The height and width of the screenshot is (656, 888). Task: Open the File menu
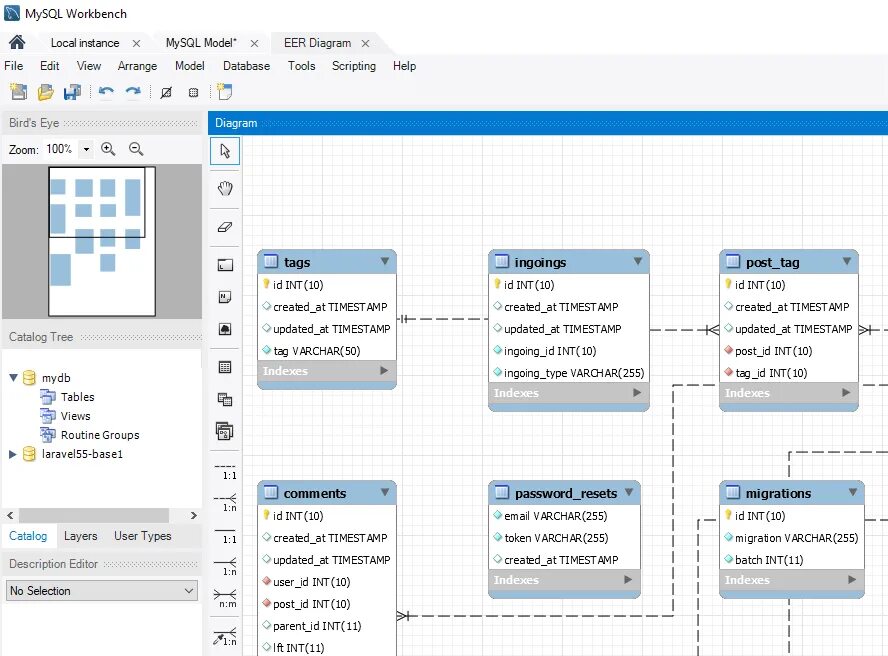[x=14, y=66]
